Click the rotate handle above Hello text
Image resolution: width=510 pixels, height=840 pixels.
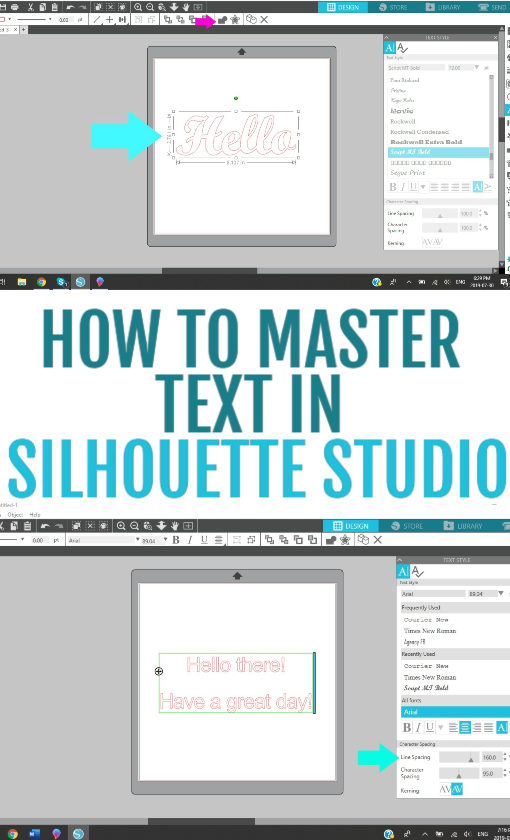[x=236, y=98]
